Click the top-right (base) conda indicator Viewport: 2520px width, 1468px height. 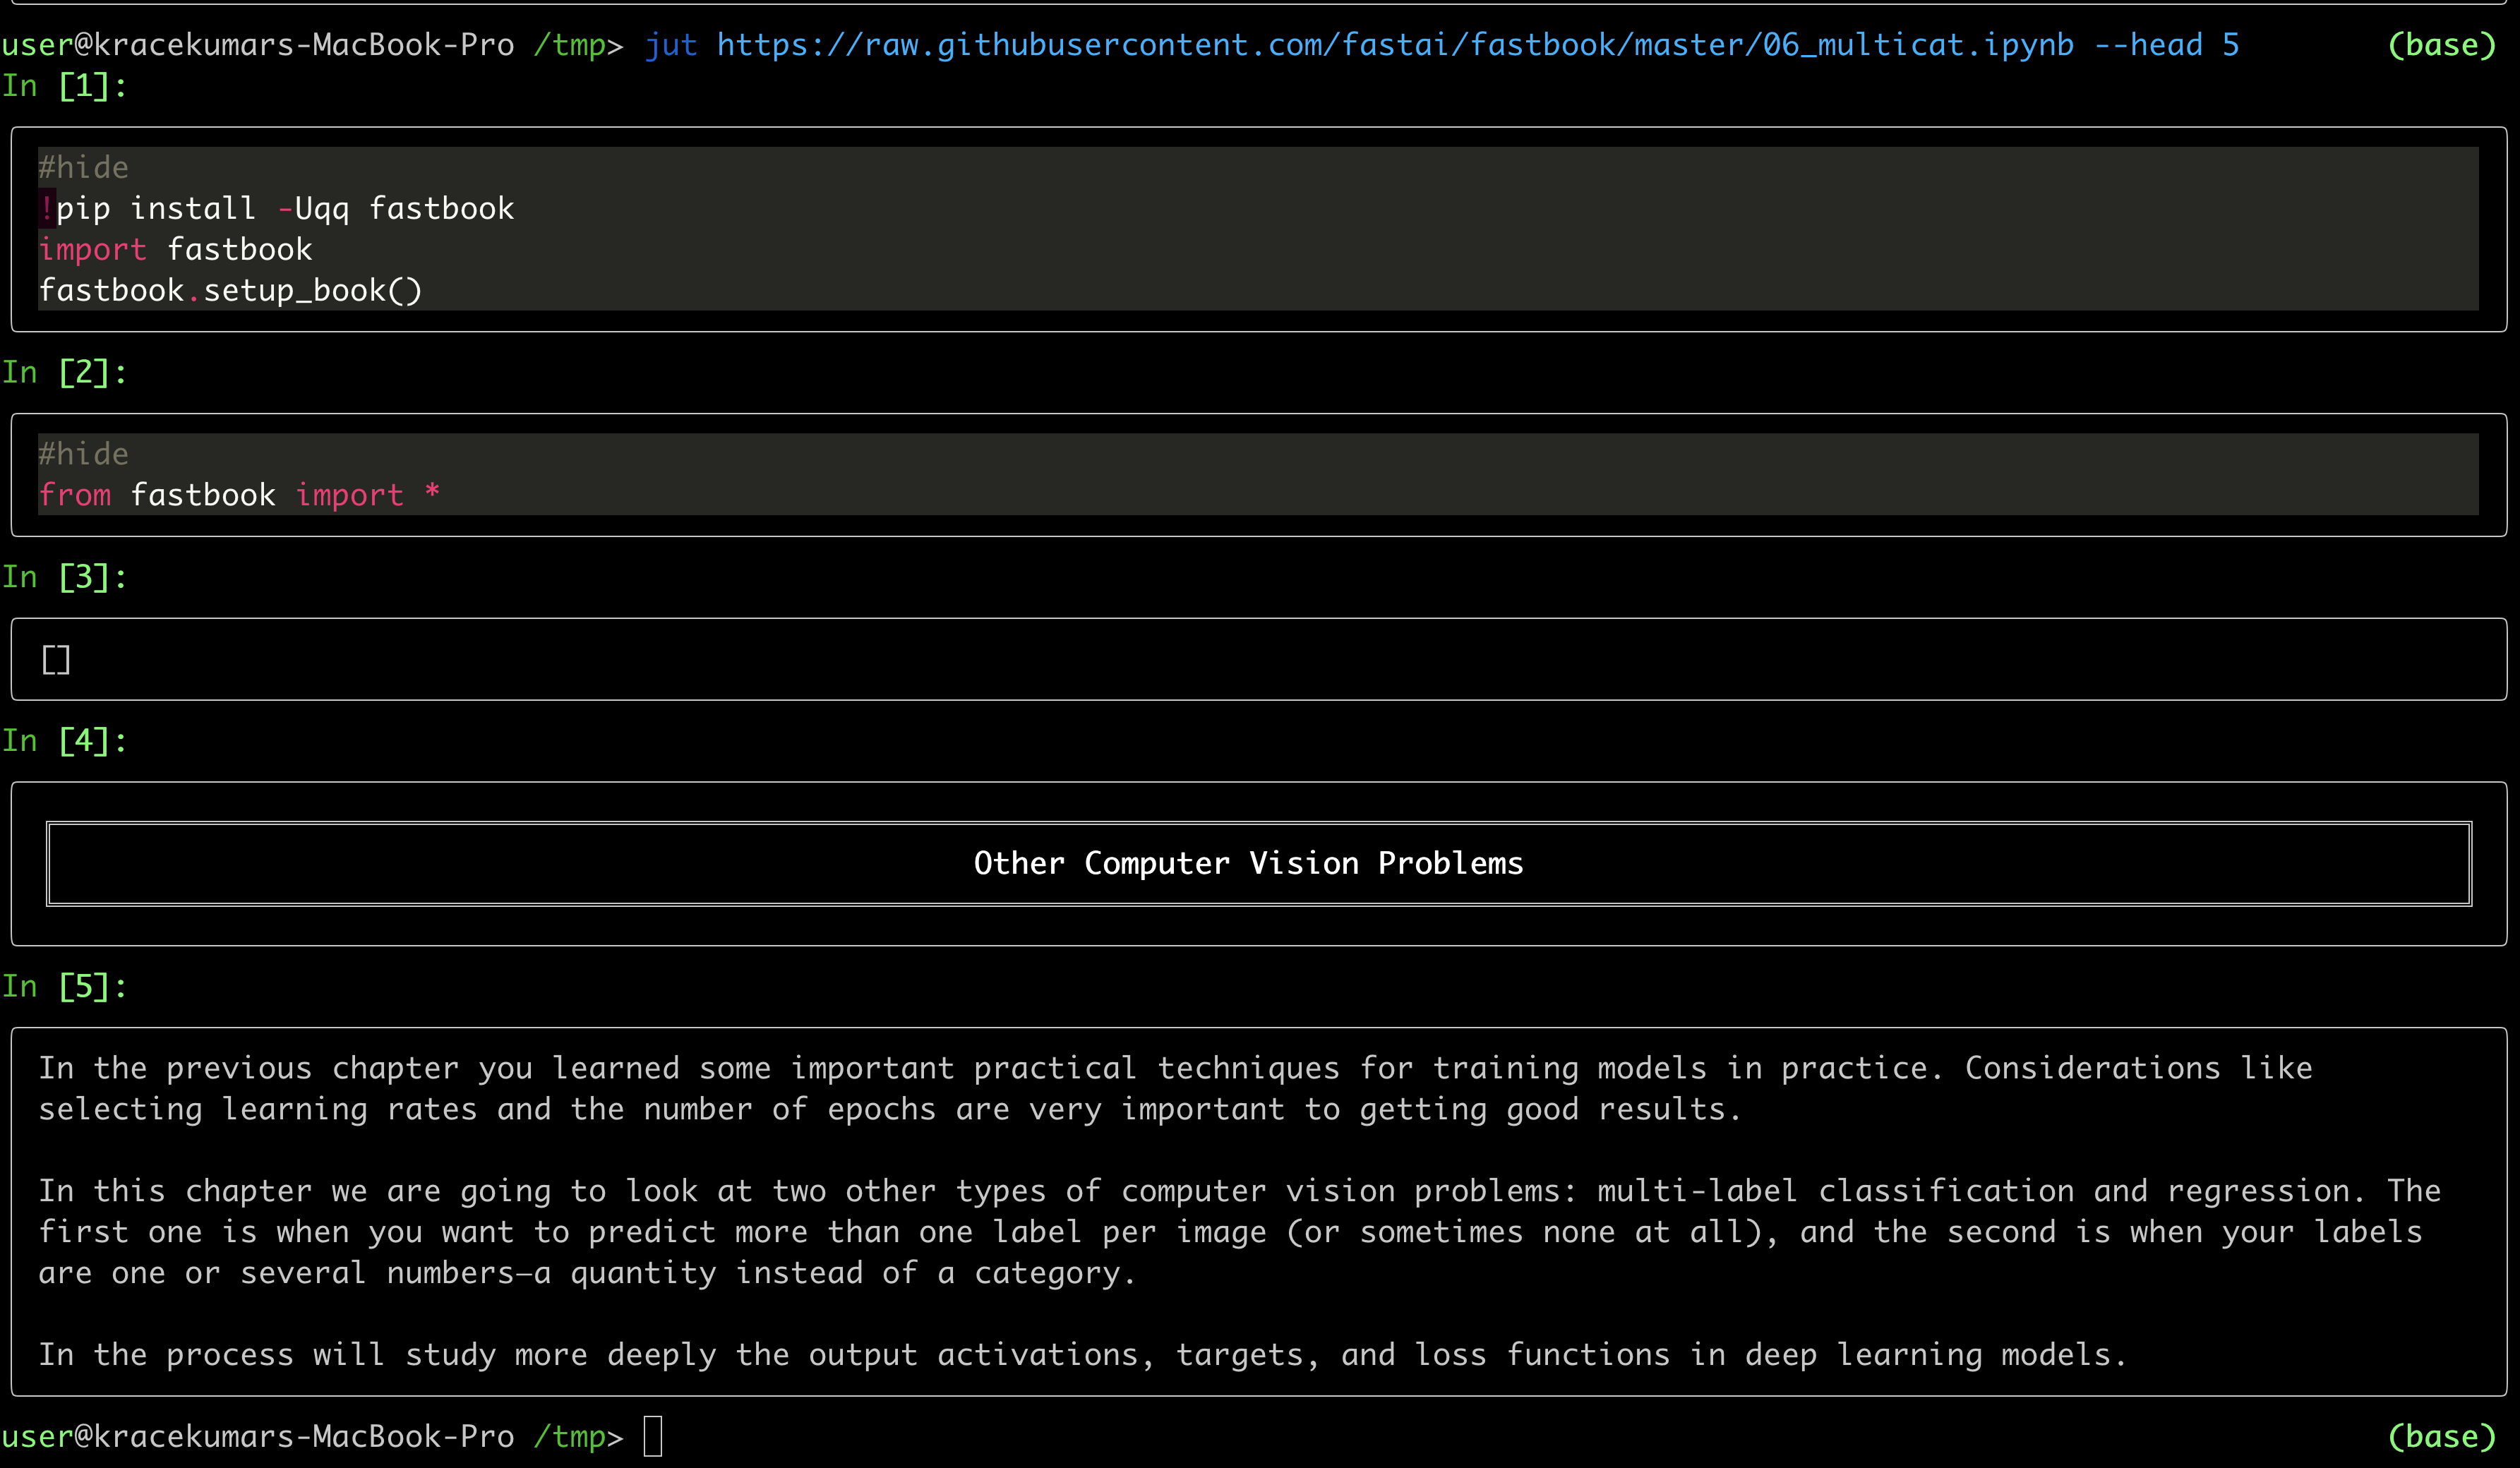(2441, 45)
